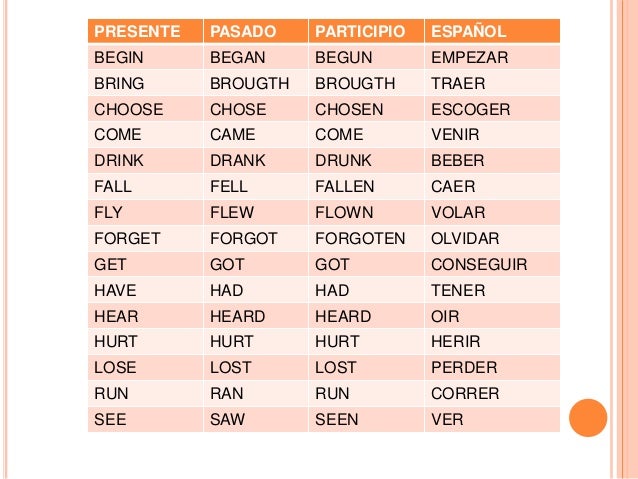Select the SEEN cell
The width and height of the screenshot is (638, 479).
pyautogui.click(x=366, y=419)
